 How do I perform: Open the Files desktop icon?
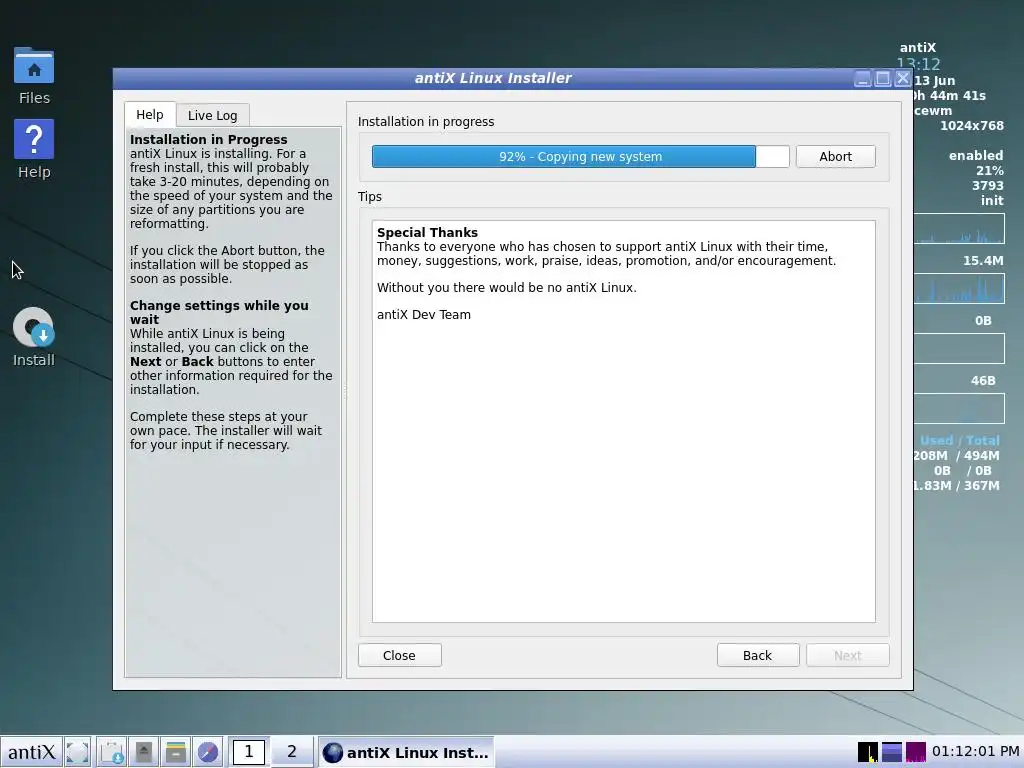[34, 76]
